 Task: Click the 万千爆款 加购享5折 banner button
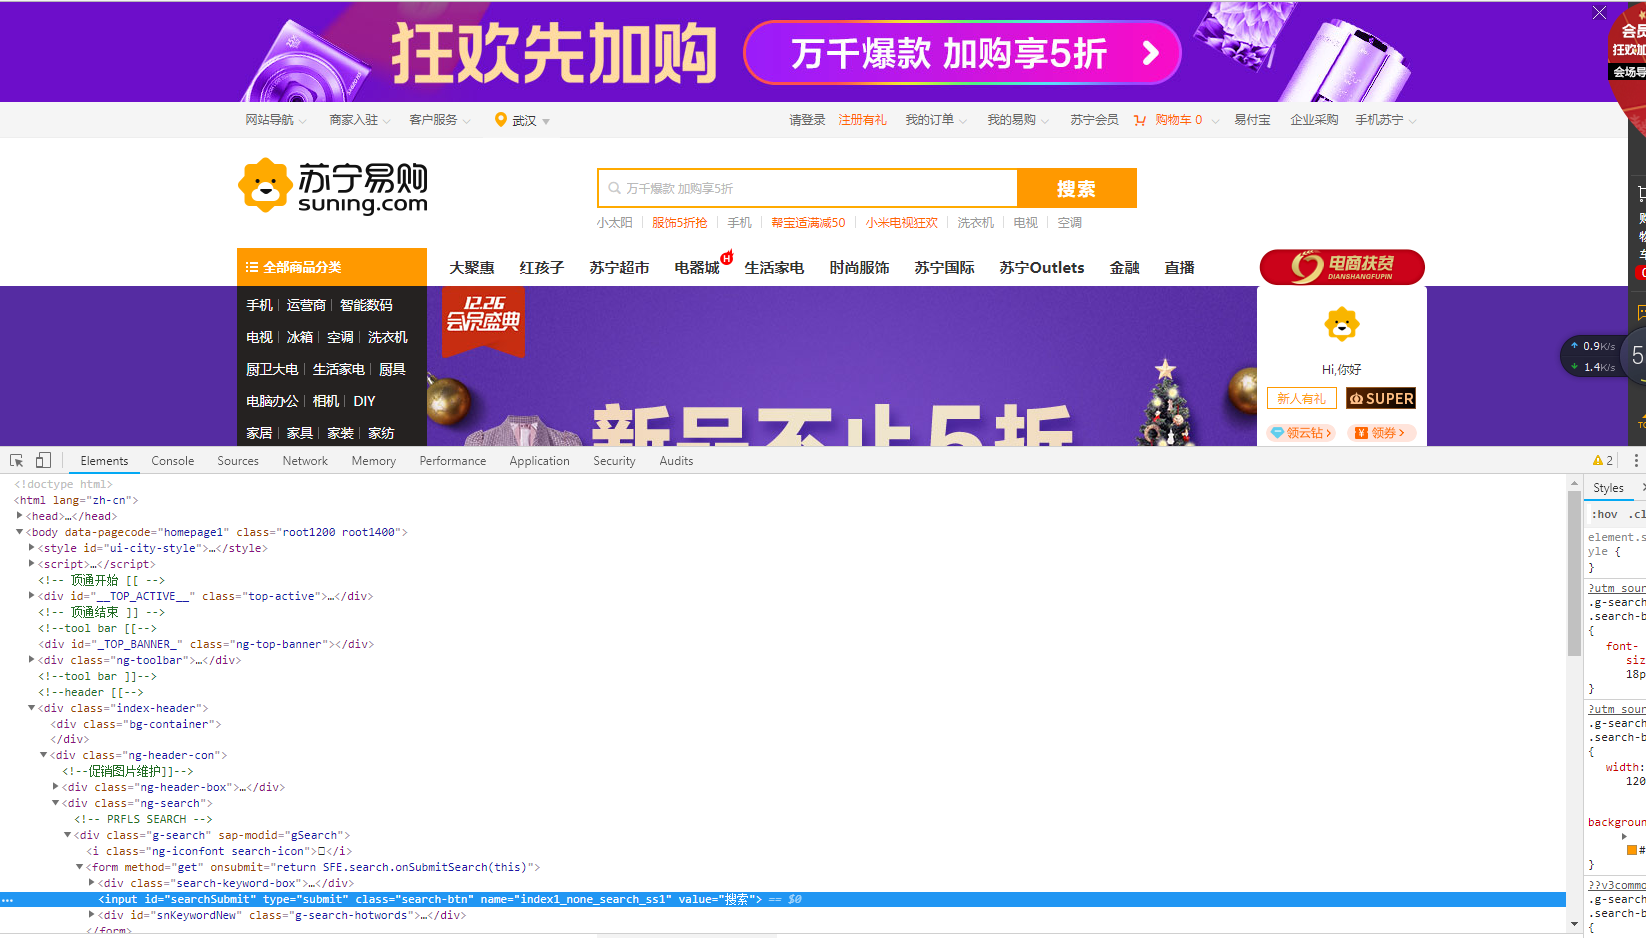[962, 52]
